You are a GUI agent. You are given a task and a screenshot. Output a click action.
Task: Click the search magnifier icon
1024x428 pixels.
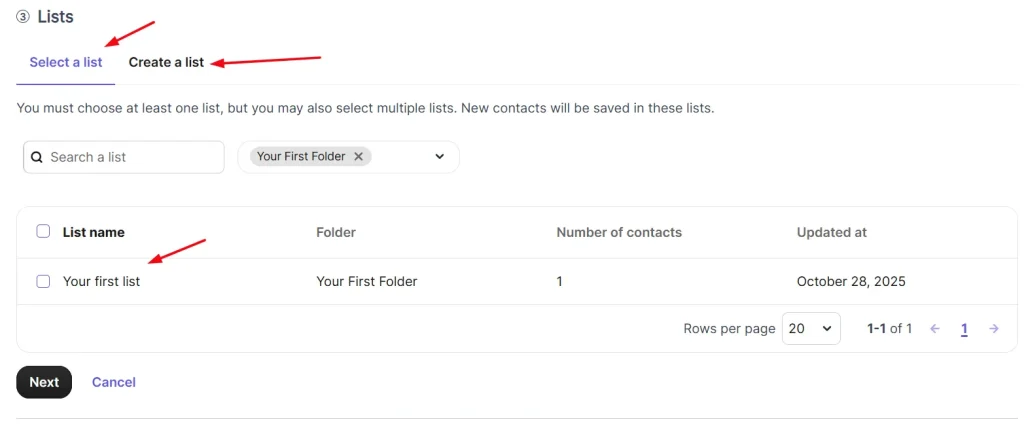click(37, 157)
